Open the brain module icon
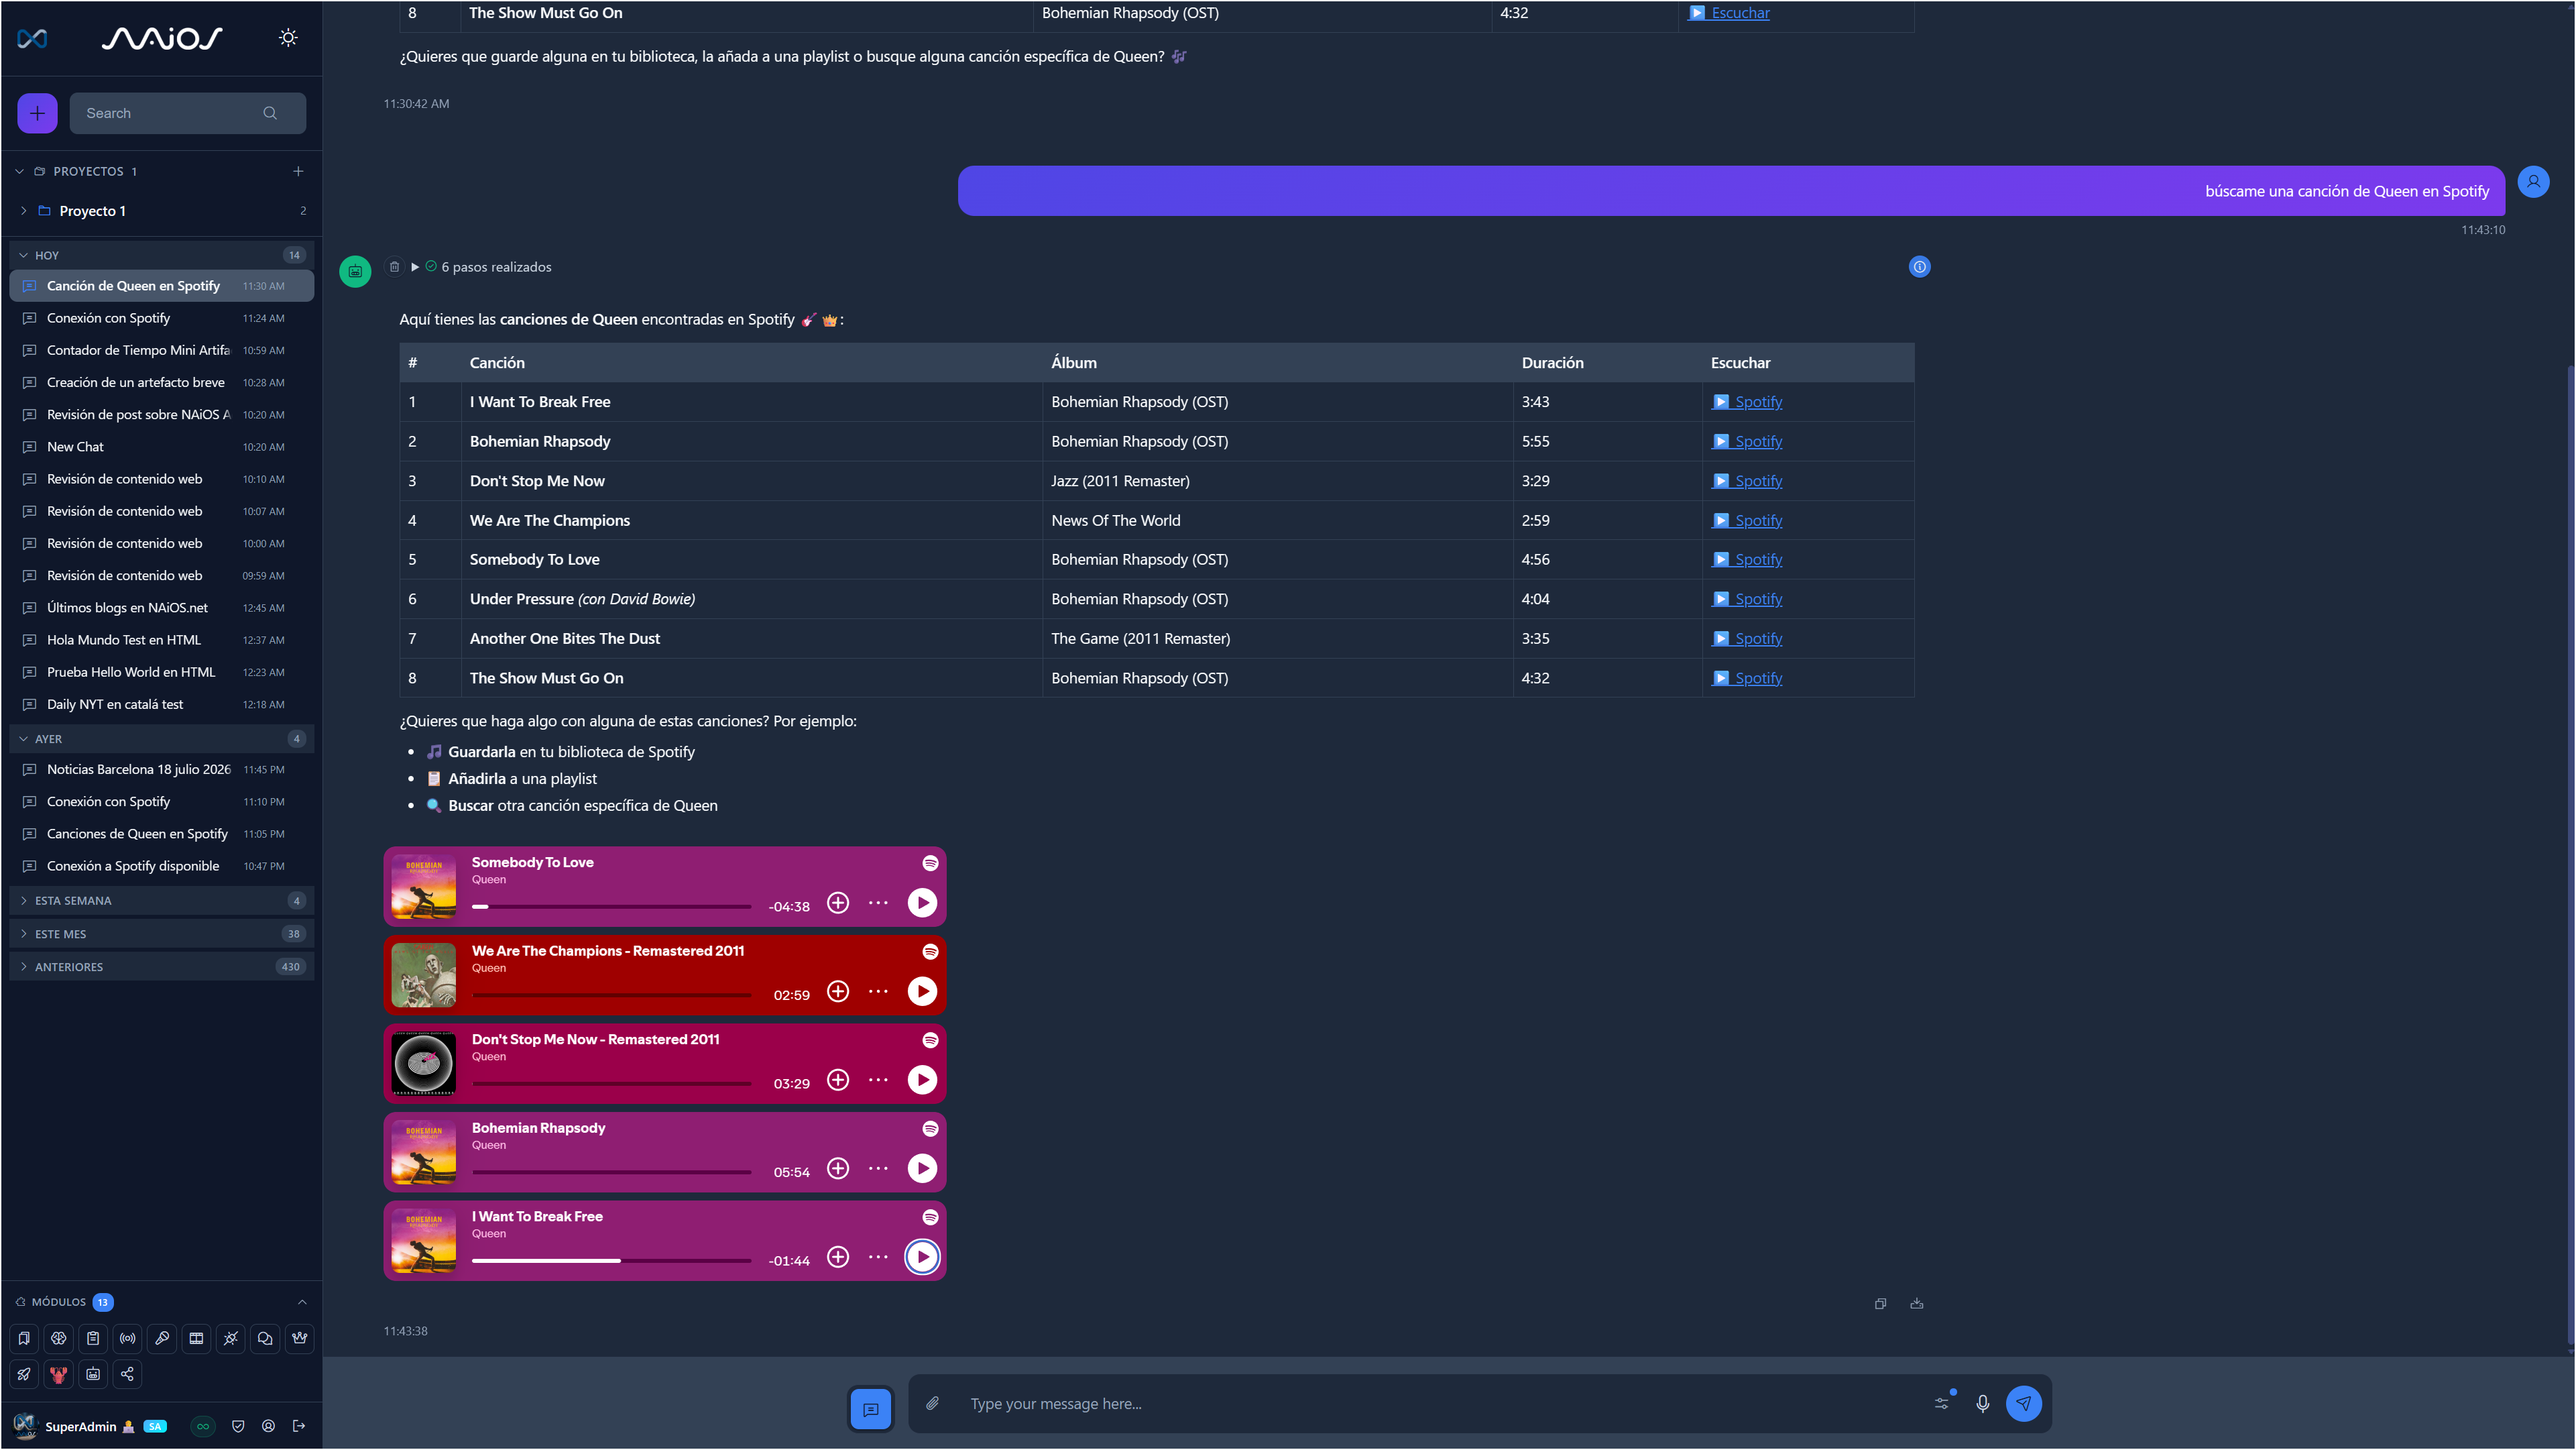 pos(59,1338)
